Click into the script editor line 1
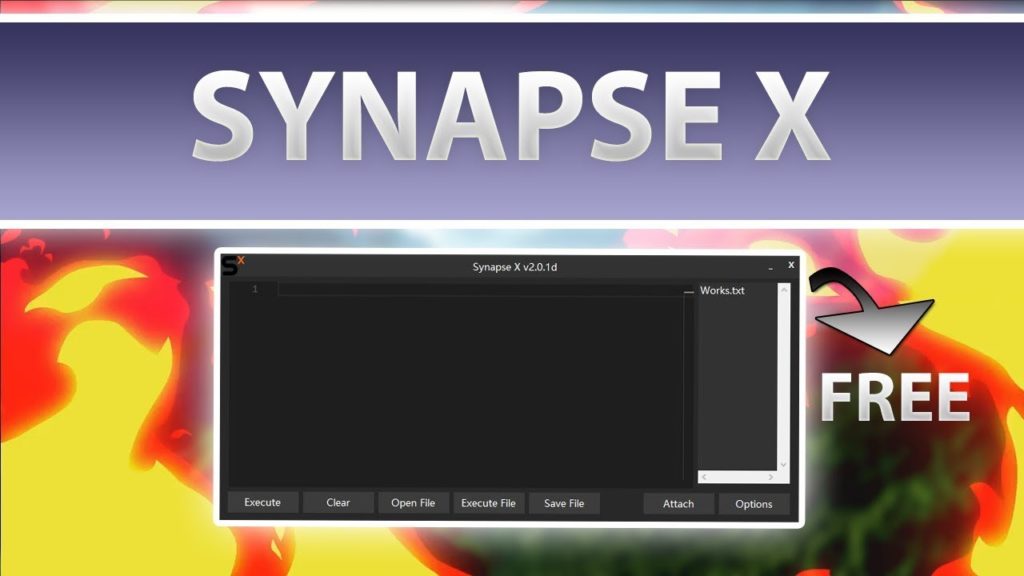The height and width of the screenshot is (576, 1024). [x=480, y=289]
